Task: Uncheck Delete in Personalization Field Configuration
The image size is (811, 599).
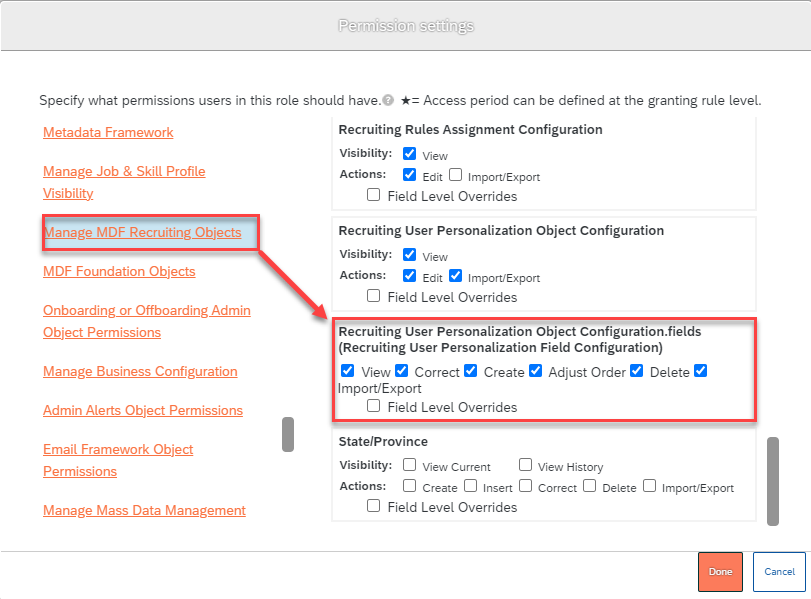Action: pos(637,371)
